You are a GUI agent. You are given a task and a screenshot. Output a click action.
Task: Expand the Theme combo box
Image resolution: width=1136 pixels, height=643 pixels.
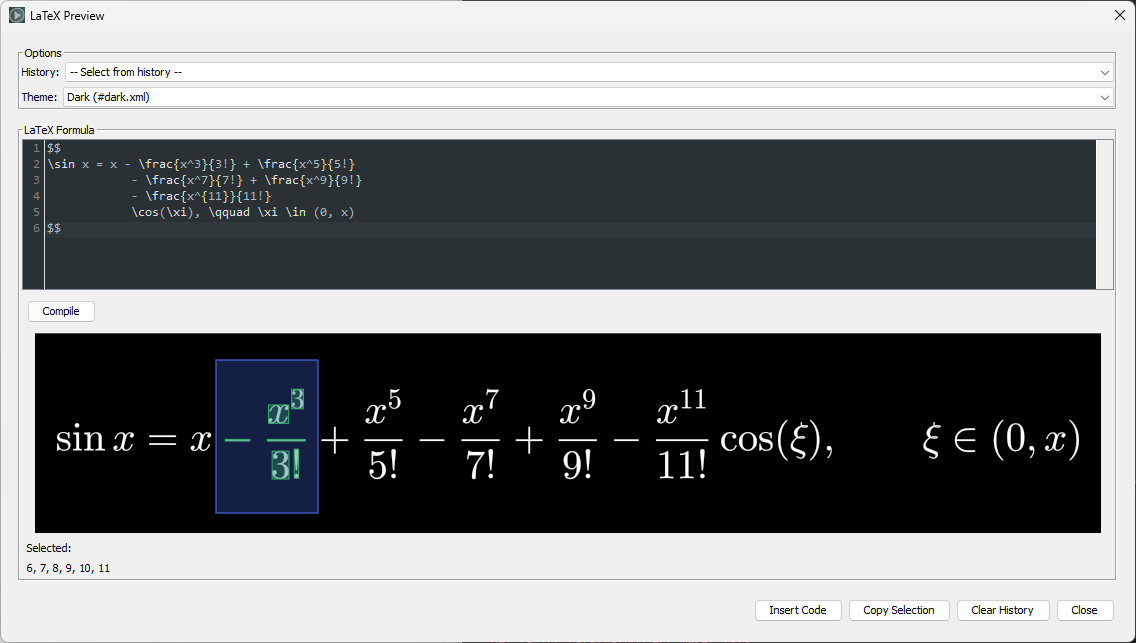click(x=588, y=97)
